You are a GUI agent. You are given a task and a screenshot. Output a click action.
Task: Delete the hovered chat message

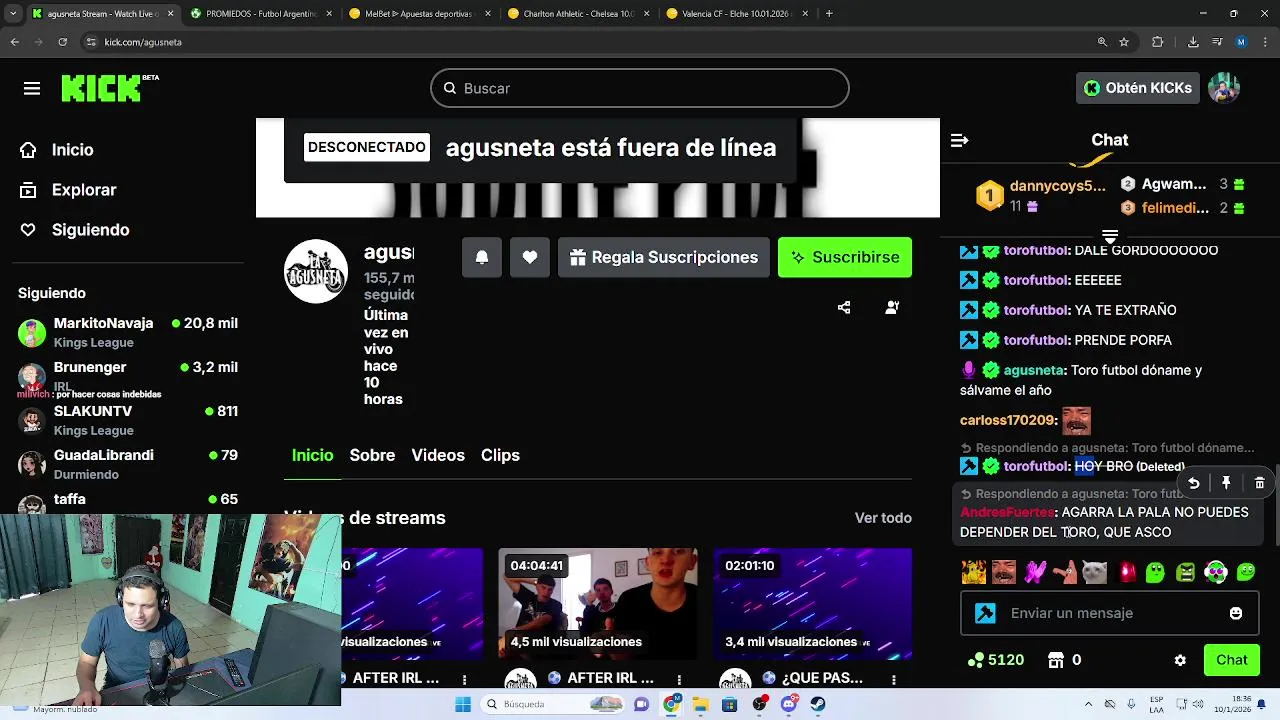point(1259,483)
